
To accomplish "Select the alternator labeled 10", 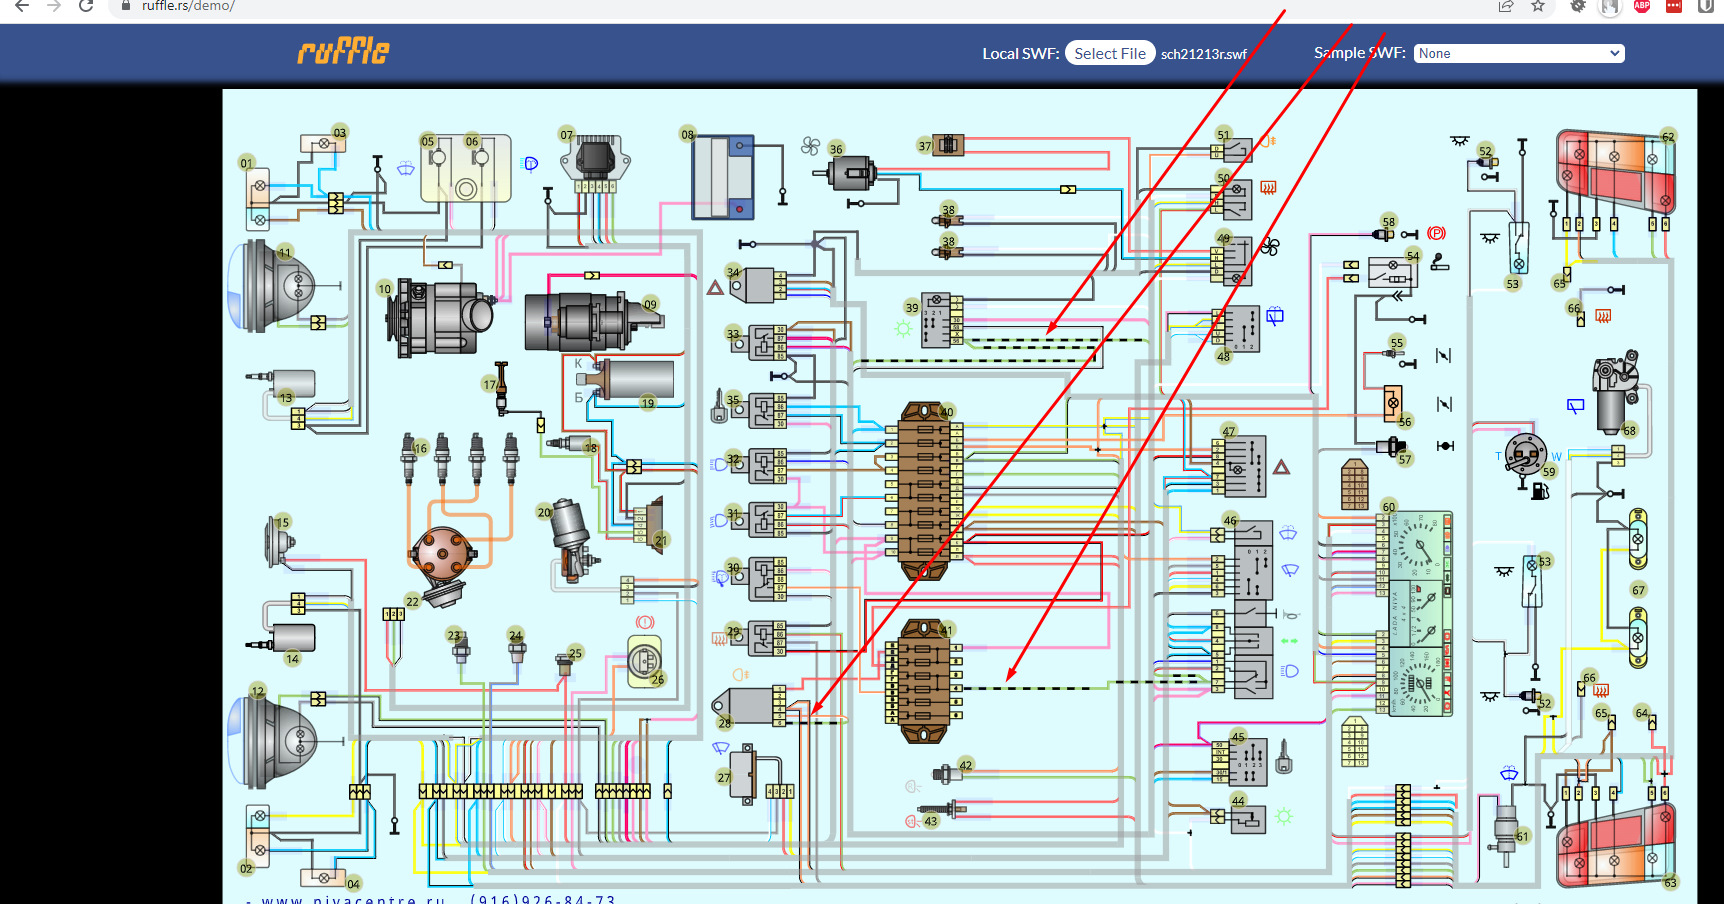I will pyautogui.click(x=440, y=318).
